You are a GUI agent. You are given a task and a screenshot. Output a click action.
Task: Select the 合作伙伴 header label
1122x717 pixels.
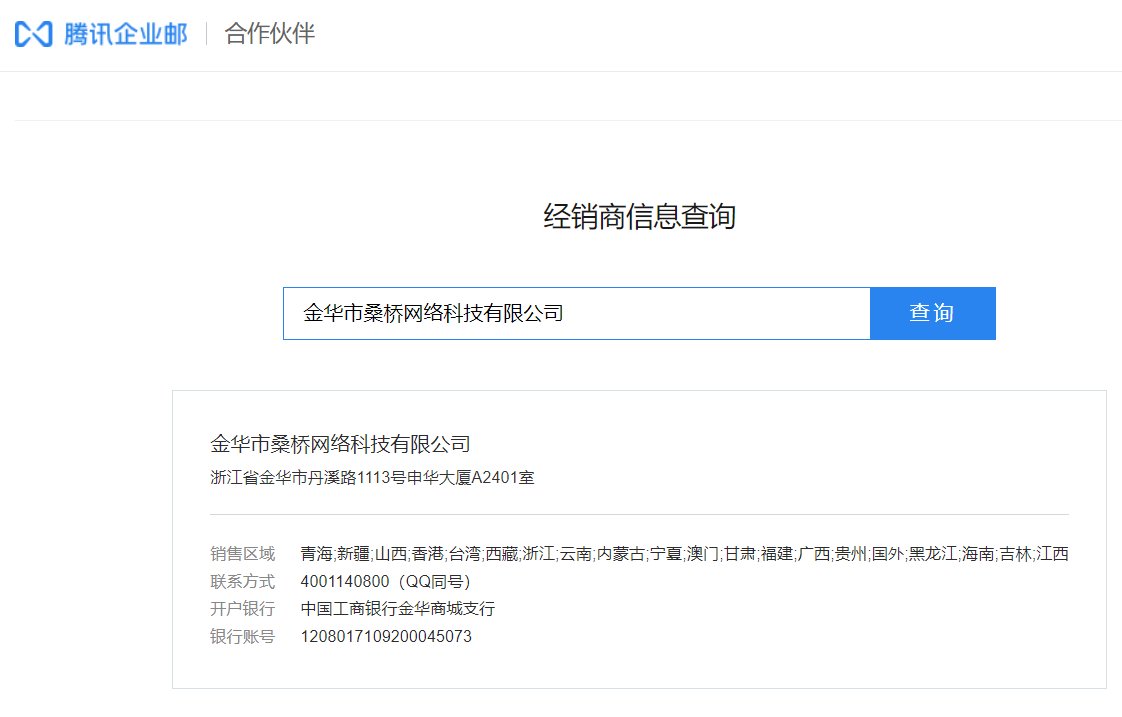(x=270, y=34)
